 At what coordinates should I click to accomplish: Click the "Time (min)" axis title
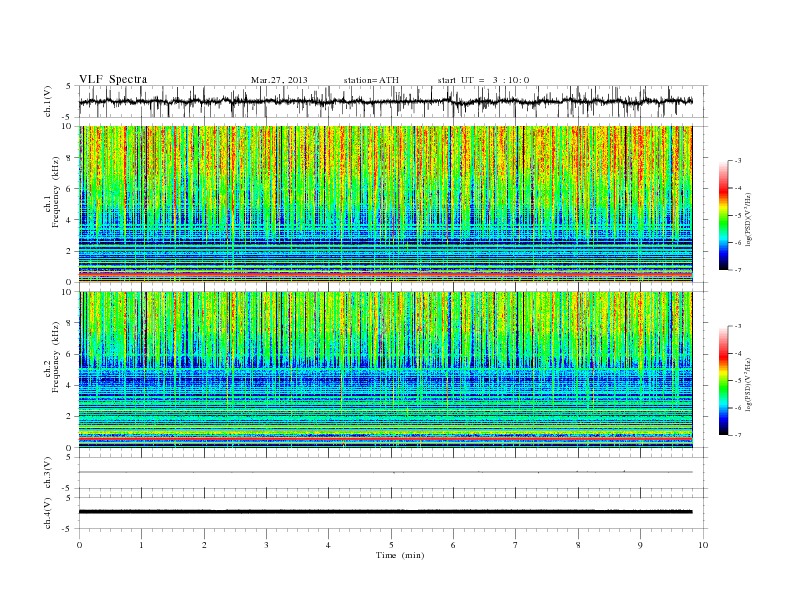(x=400, y=555)
